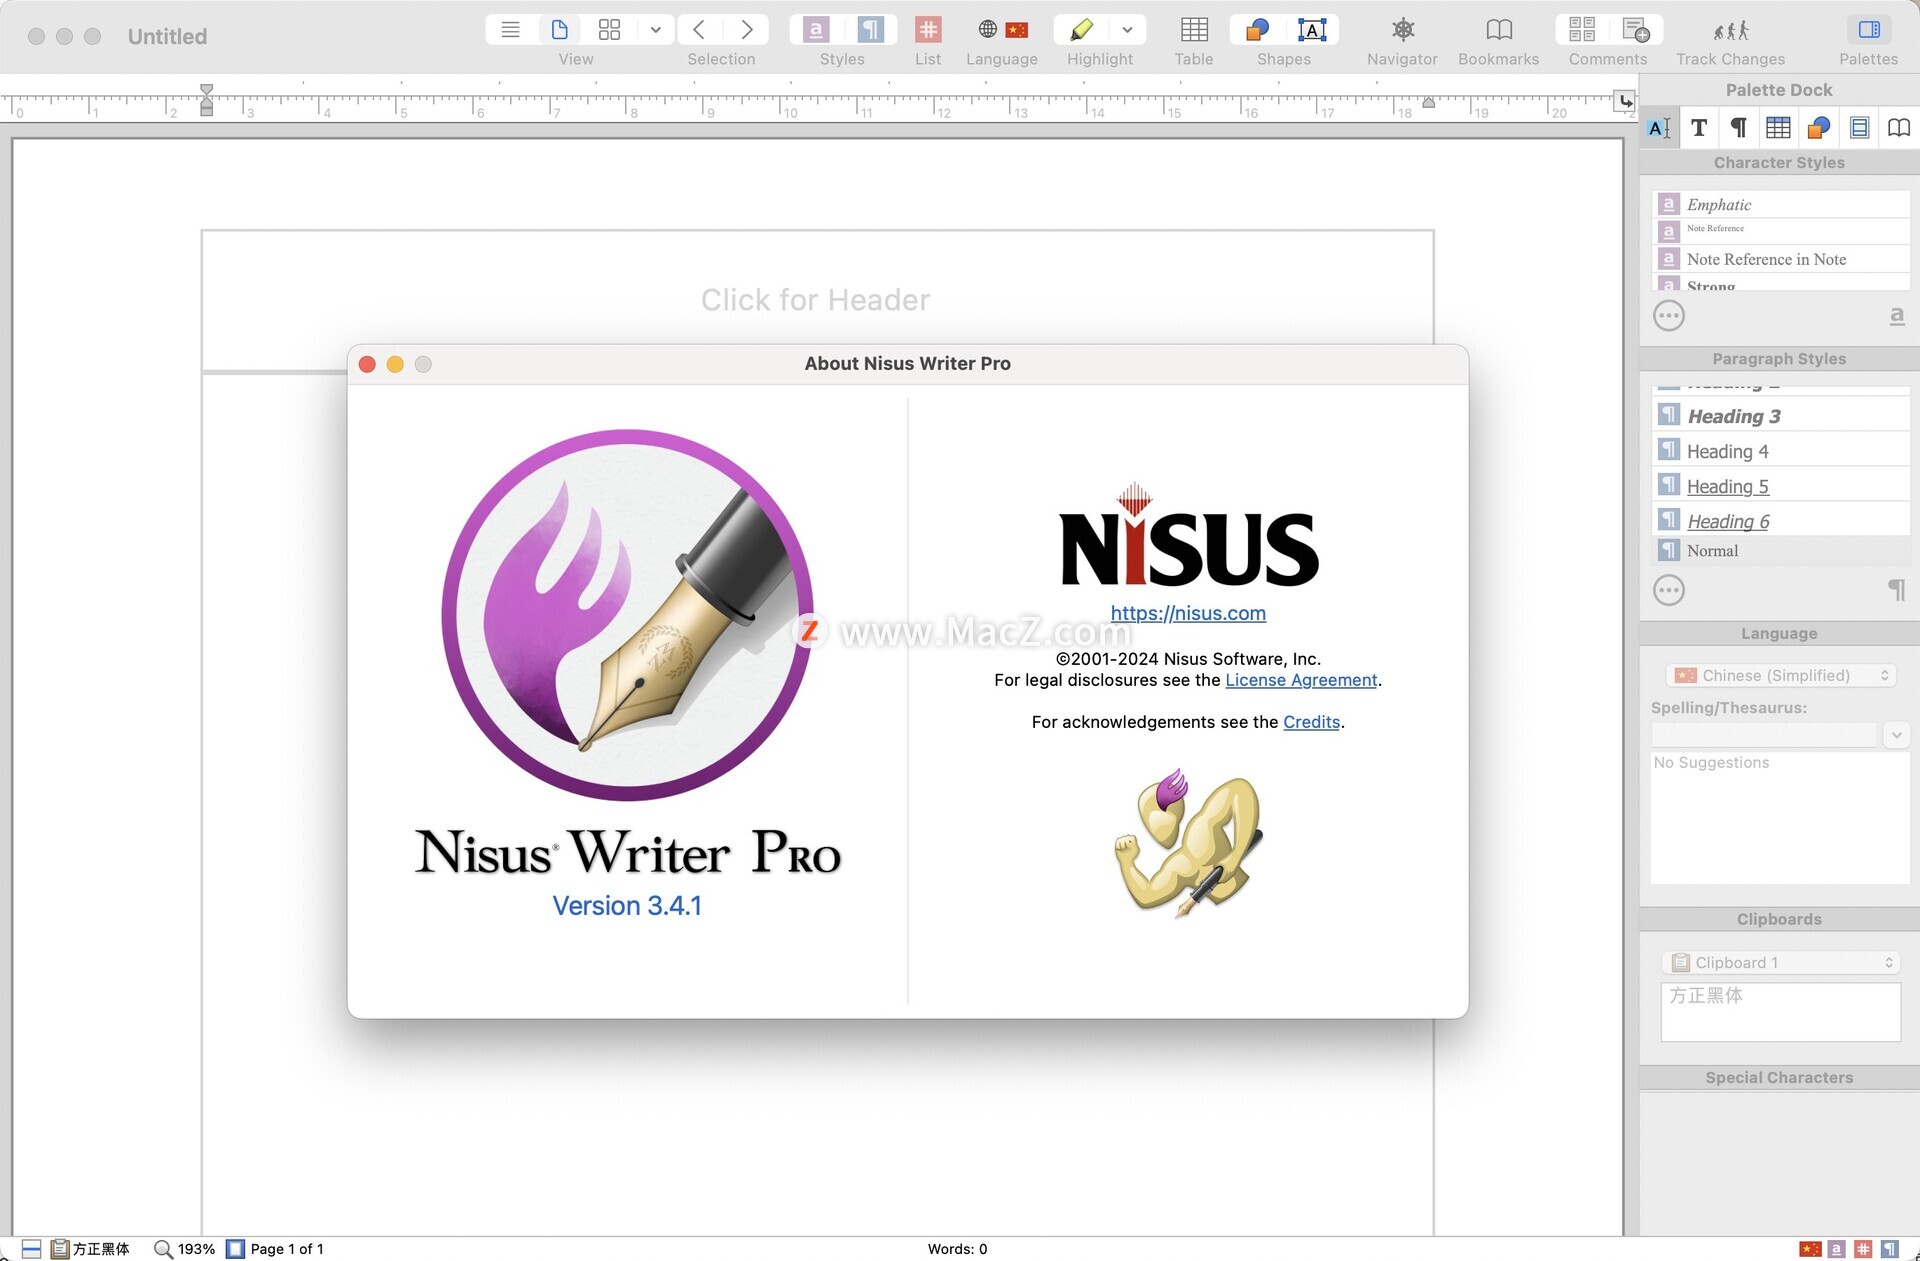Toggle the Navigator sidebar
The image size is (1920, 1261).
click(1403, 29)
